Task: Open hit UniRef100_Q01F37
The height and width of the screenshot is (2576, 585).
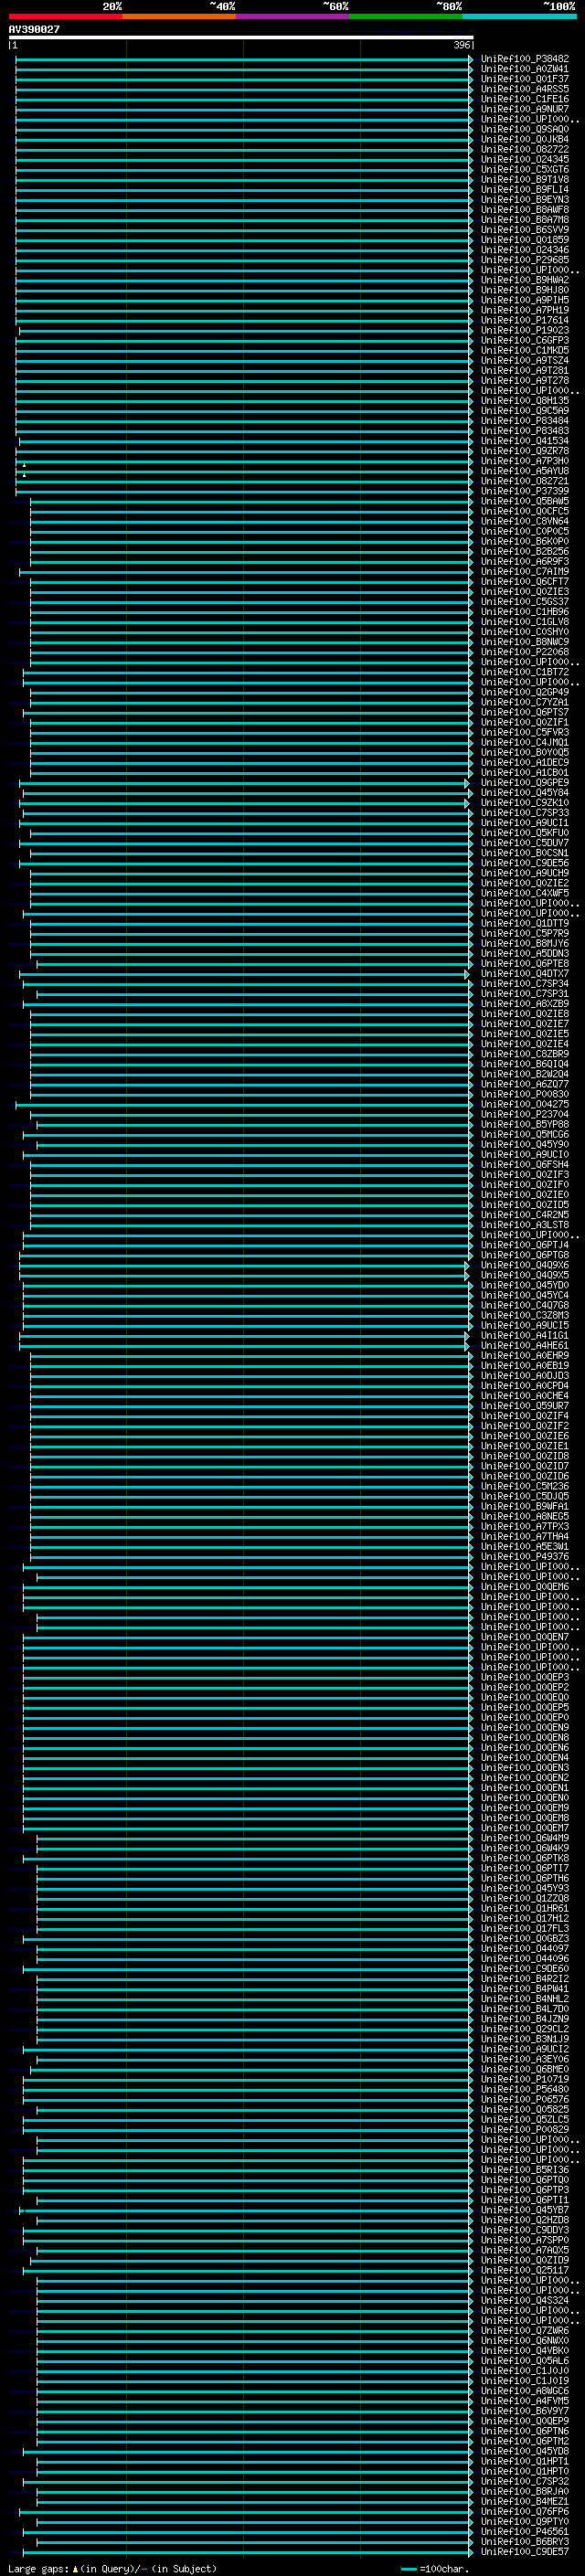Action: coord(525,79)
